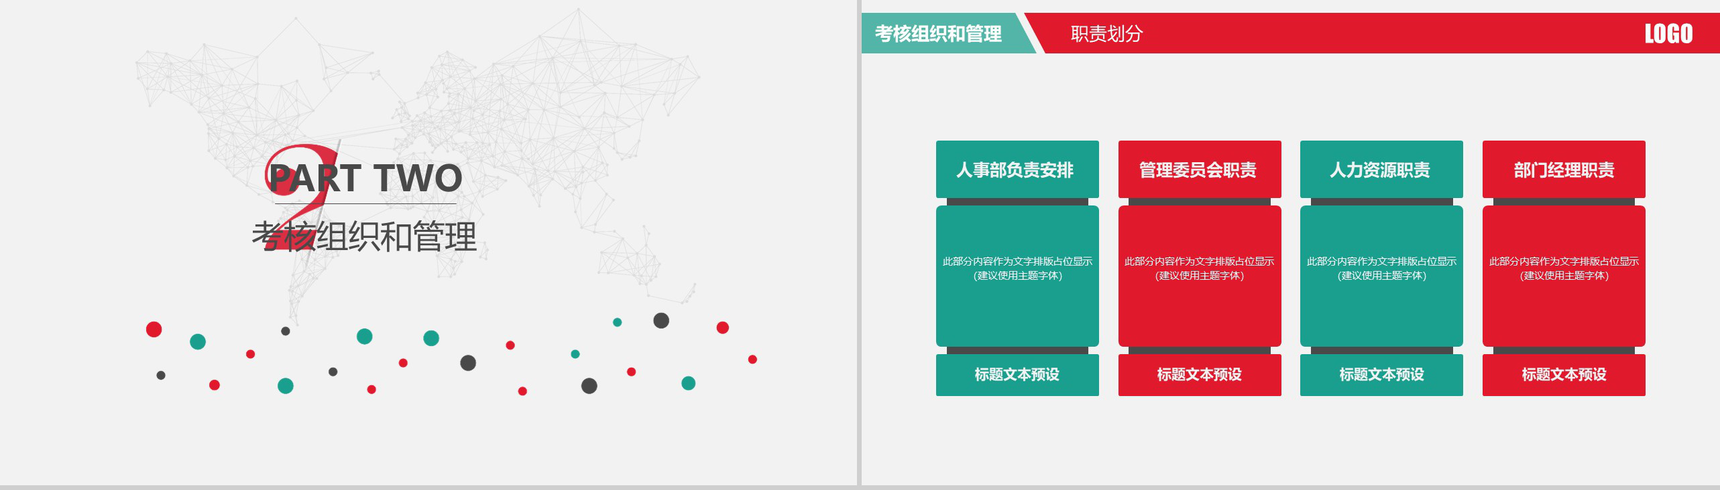Click 标题文本预设 footer in 人事部负责安排 column

tap(1017, 375)
